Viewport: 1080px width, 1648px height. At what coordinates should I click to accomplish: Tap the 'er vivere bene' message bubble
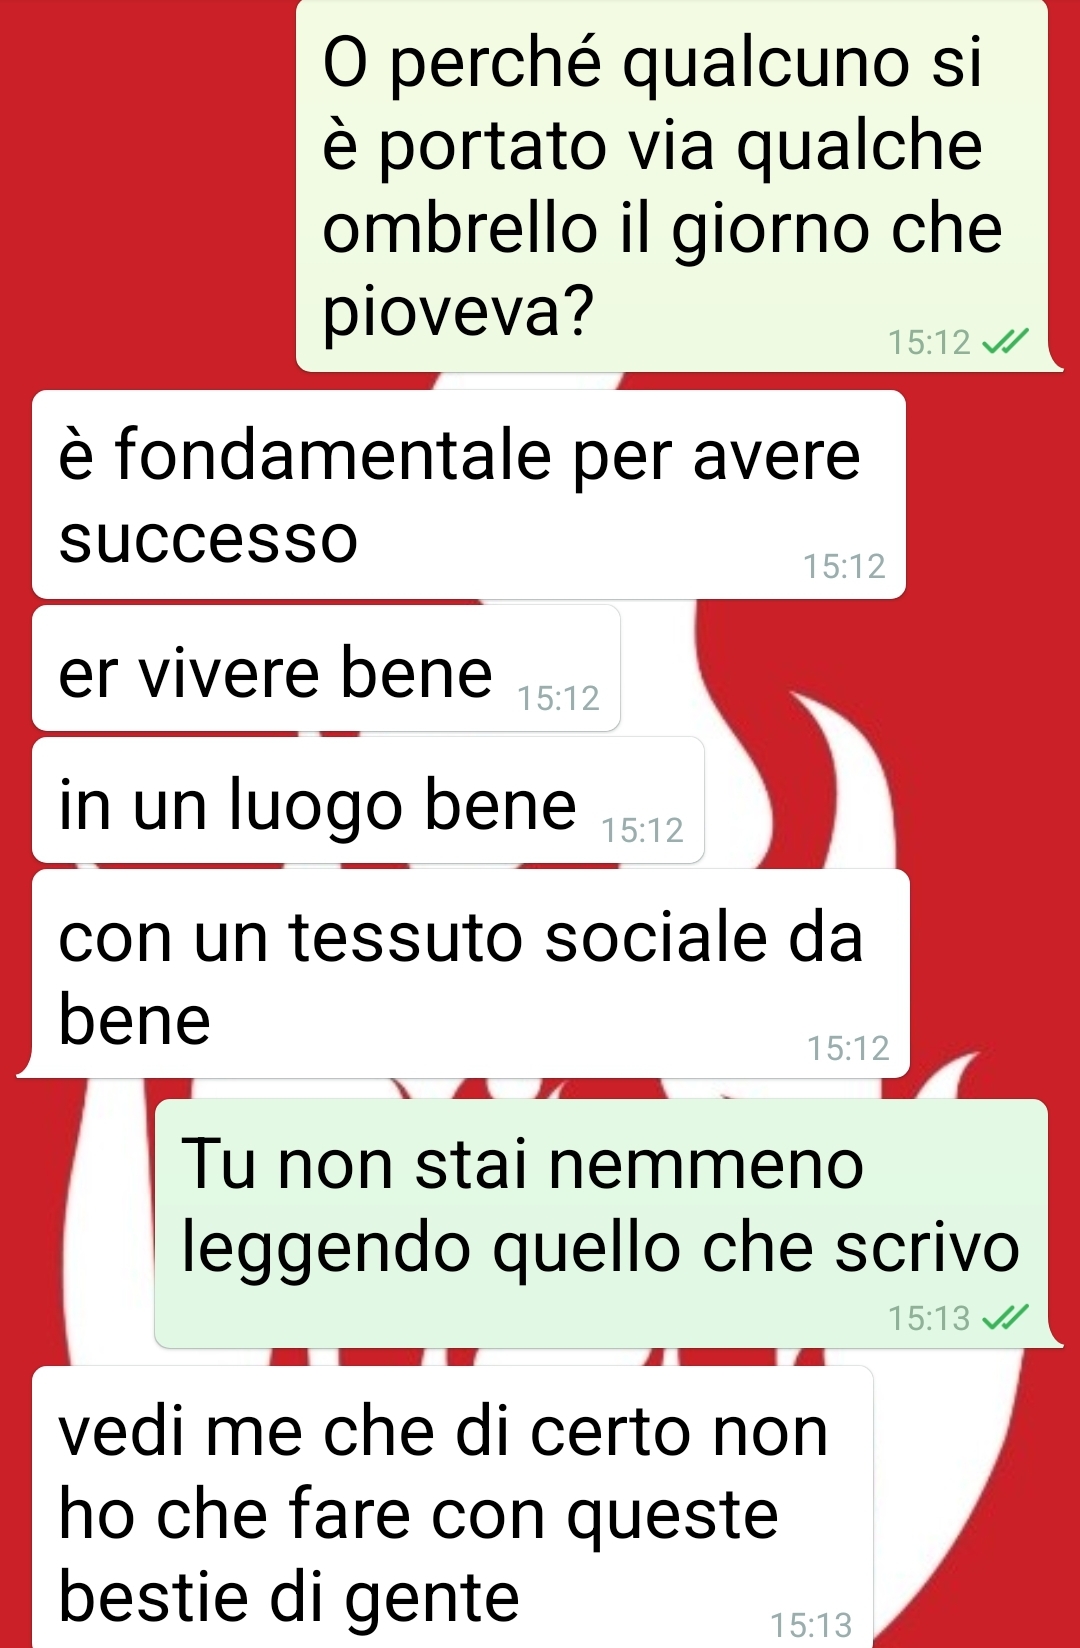tap(326, 668)
